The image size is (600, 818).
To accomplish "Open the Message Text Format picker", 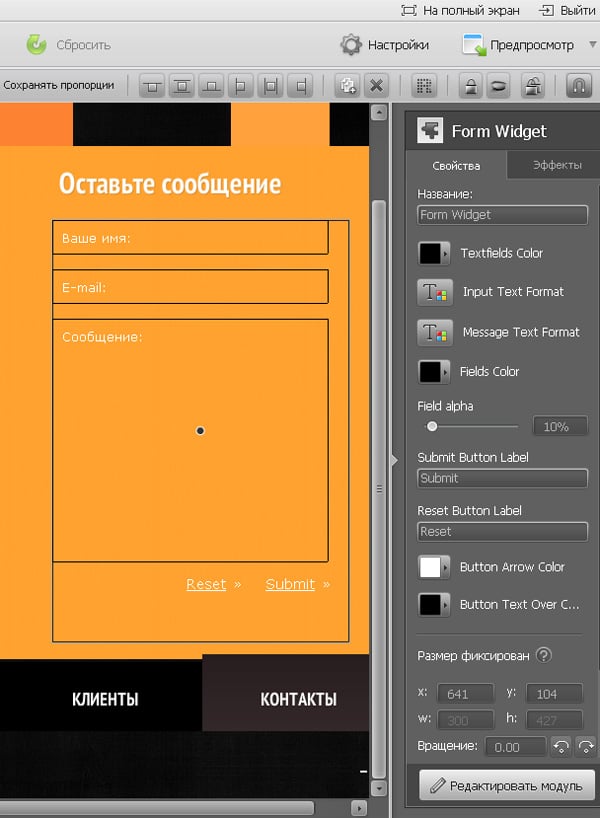I will pyautogui.click(x=434, y=332).
